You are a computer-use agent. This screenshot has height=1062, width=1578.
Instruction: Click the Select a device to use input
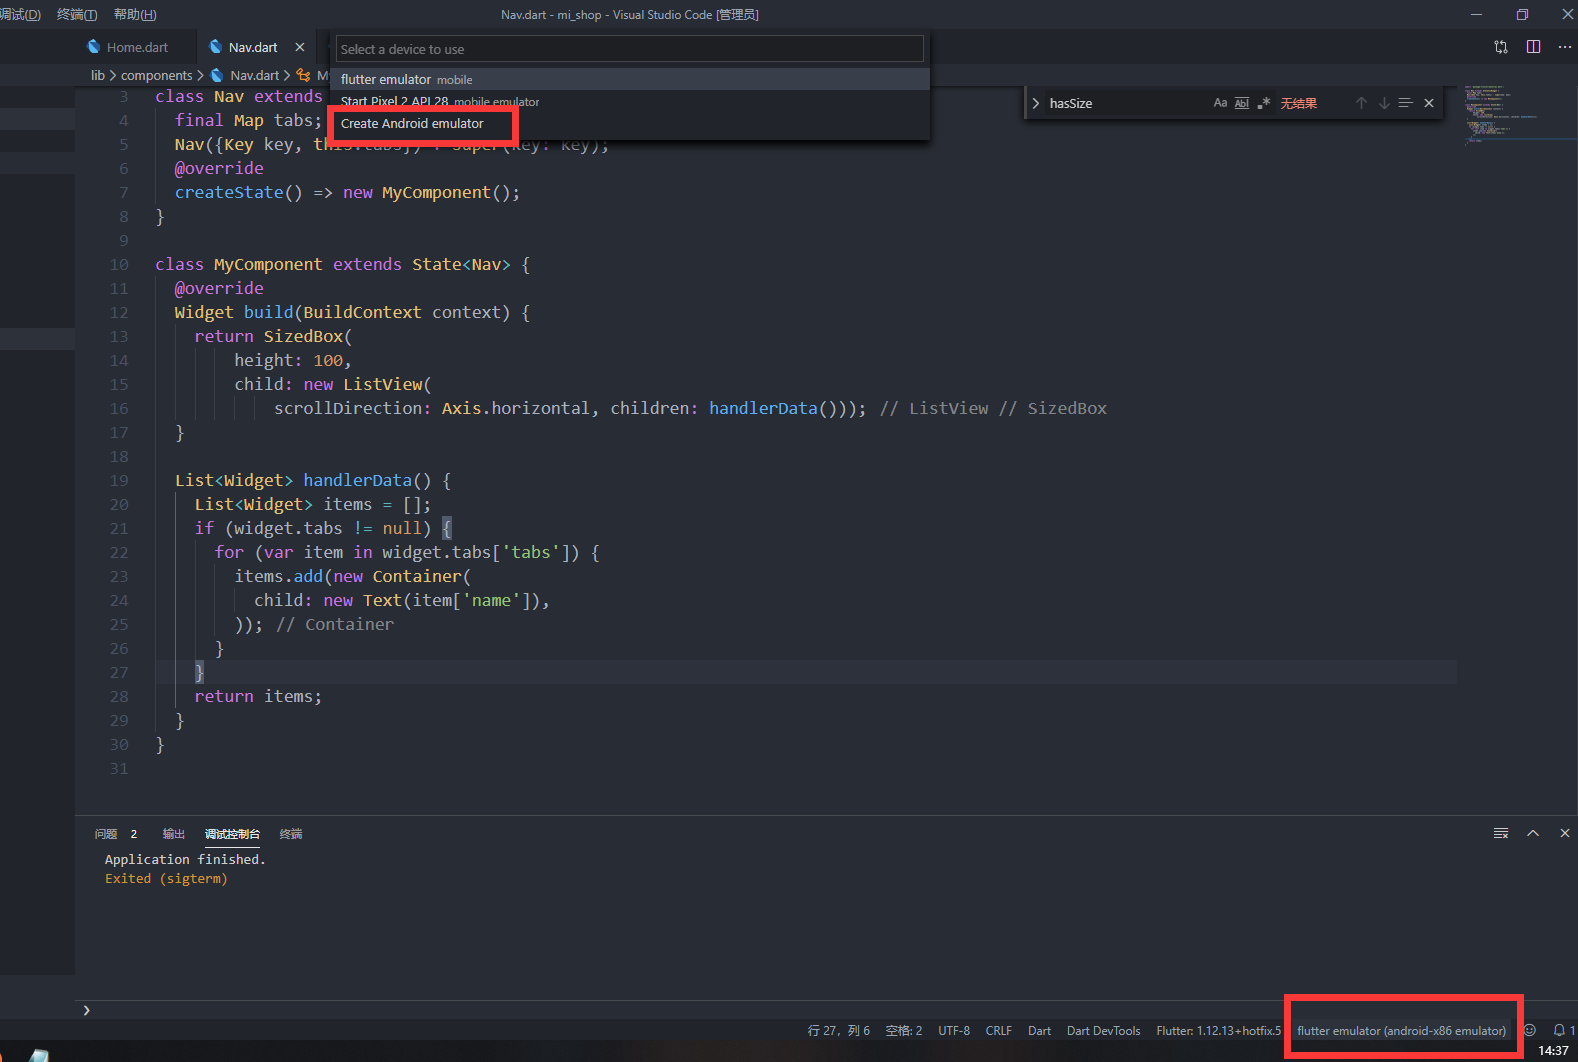coord(629,49)
